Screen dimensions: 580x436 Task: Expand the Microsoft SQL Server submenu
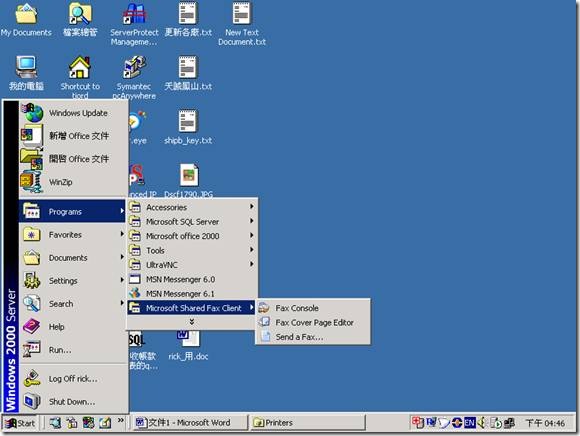tap(192, 221)
